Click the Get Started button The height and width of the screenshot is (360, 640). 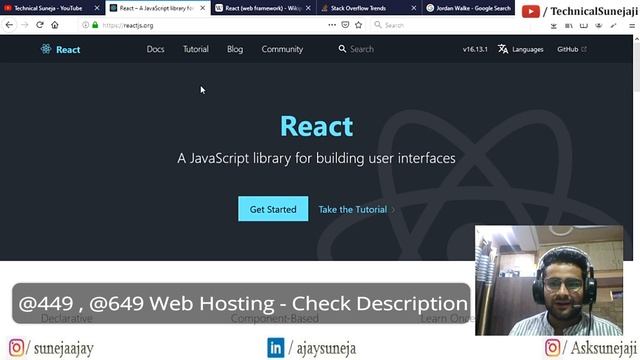[273, 209]
